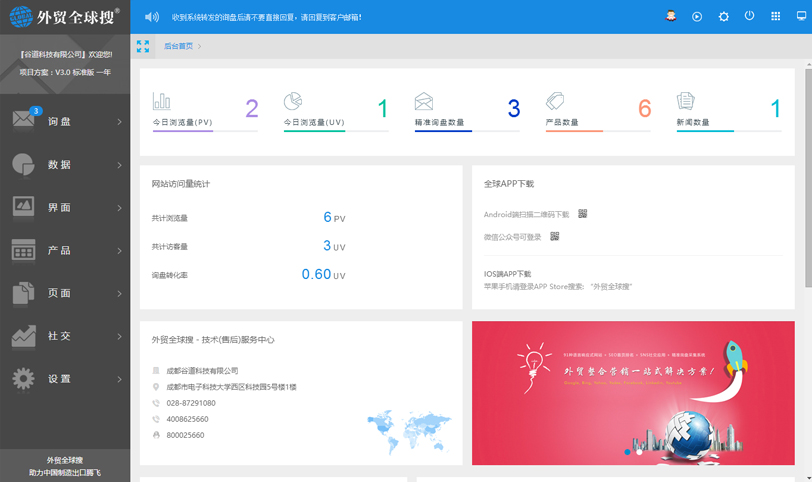The image size is (812, 482).
Task: Click the 精准询盘数量 stat card
Action: tap(467, 110)
